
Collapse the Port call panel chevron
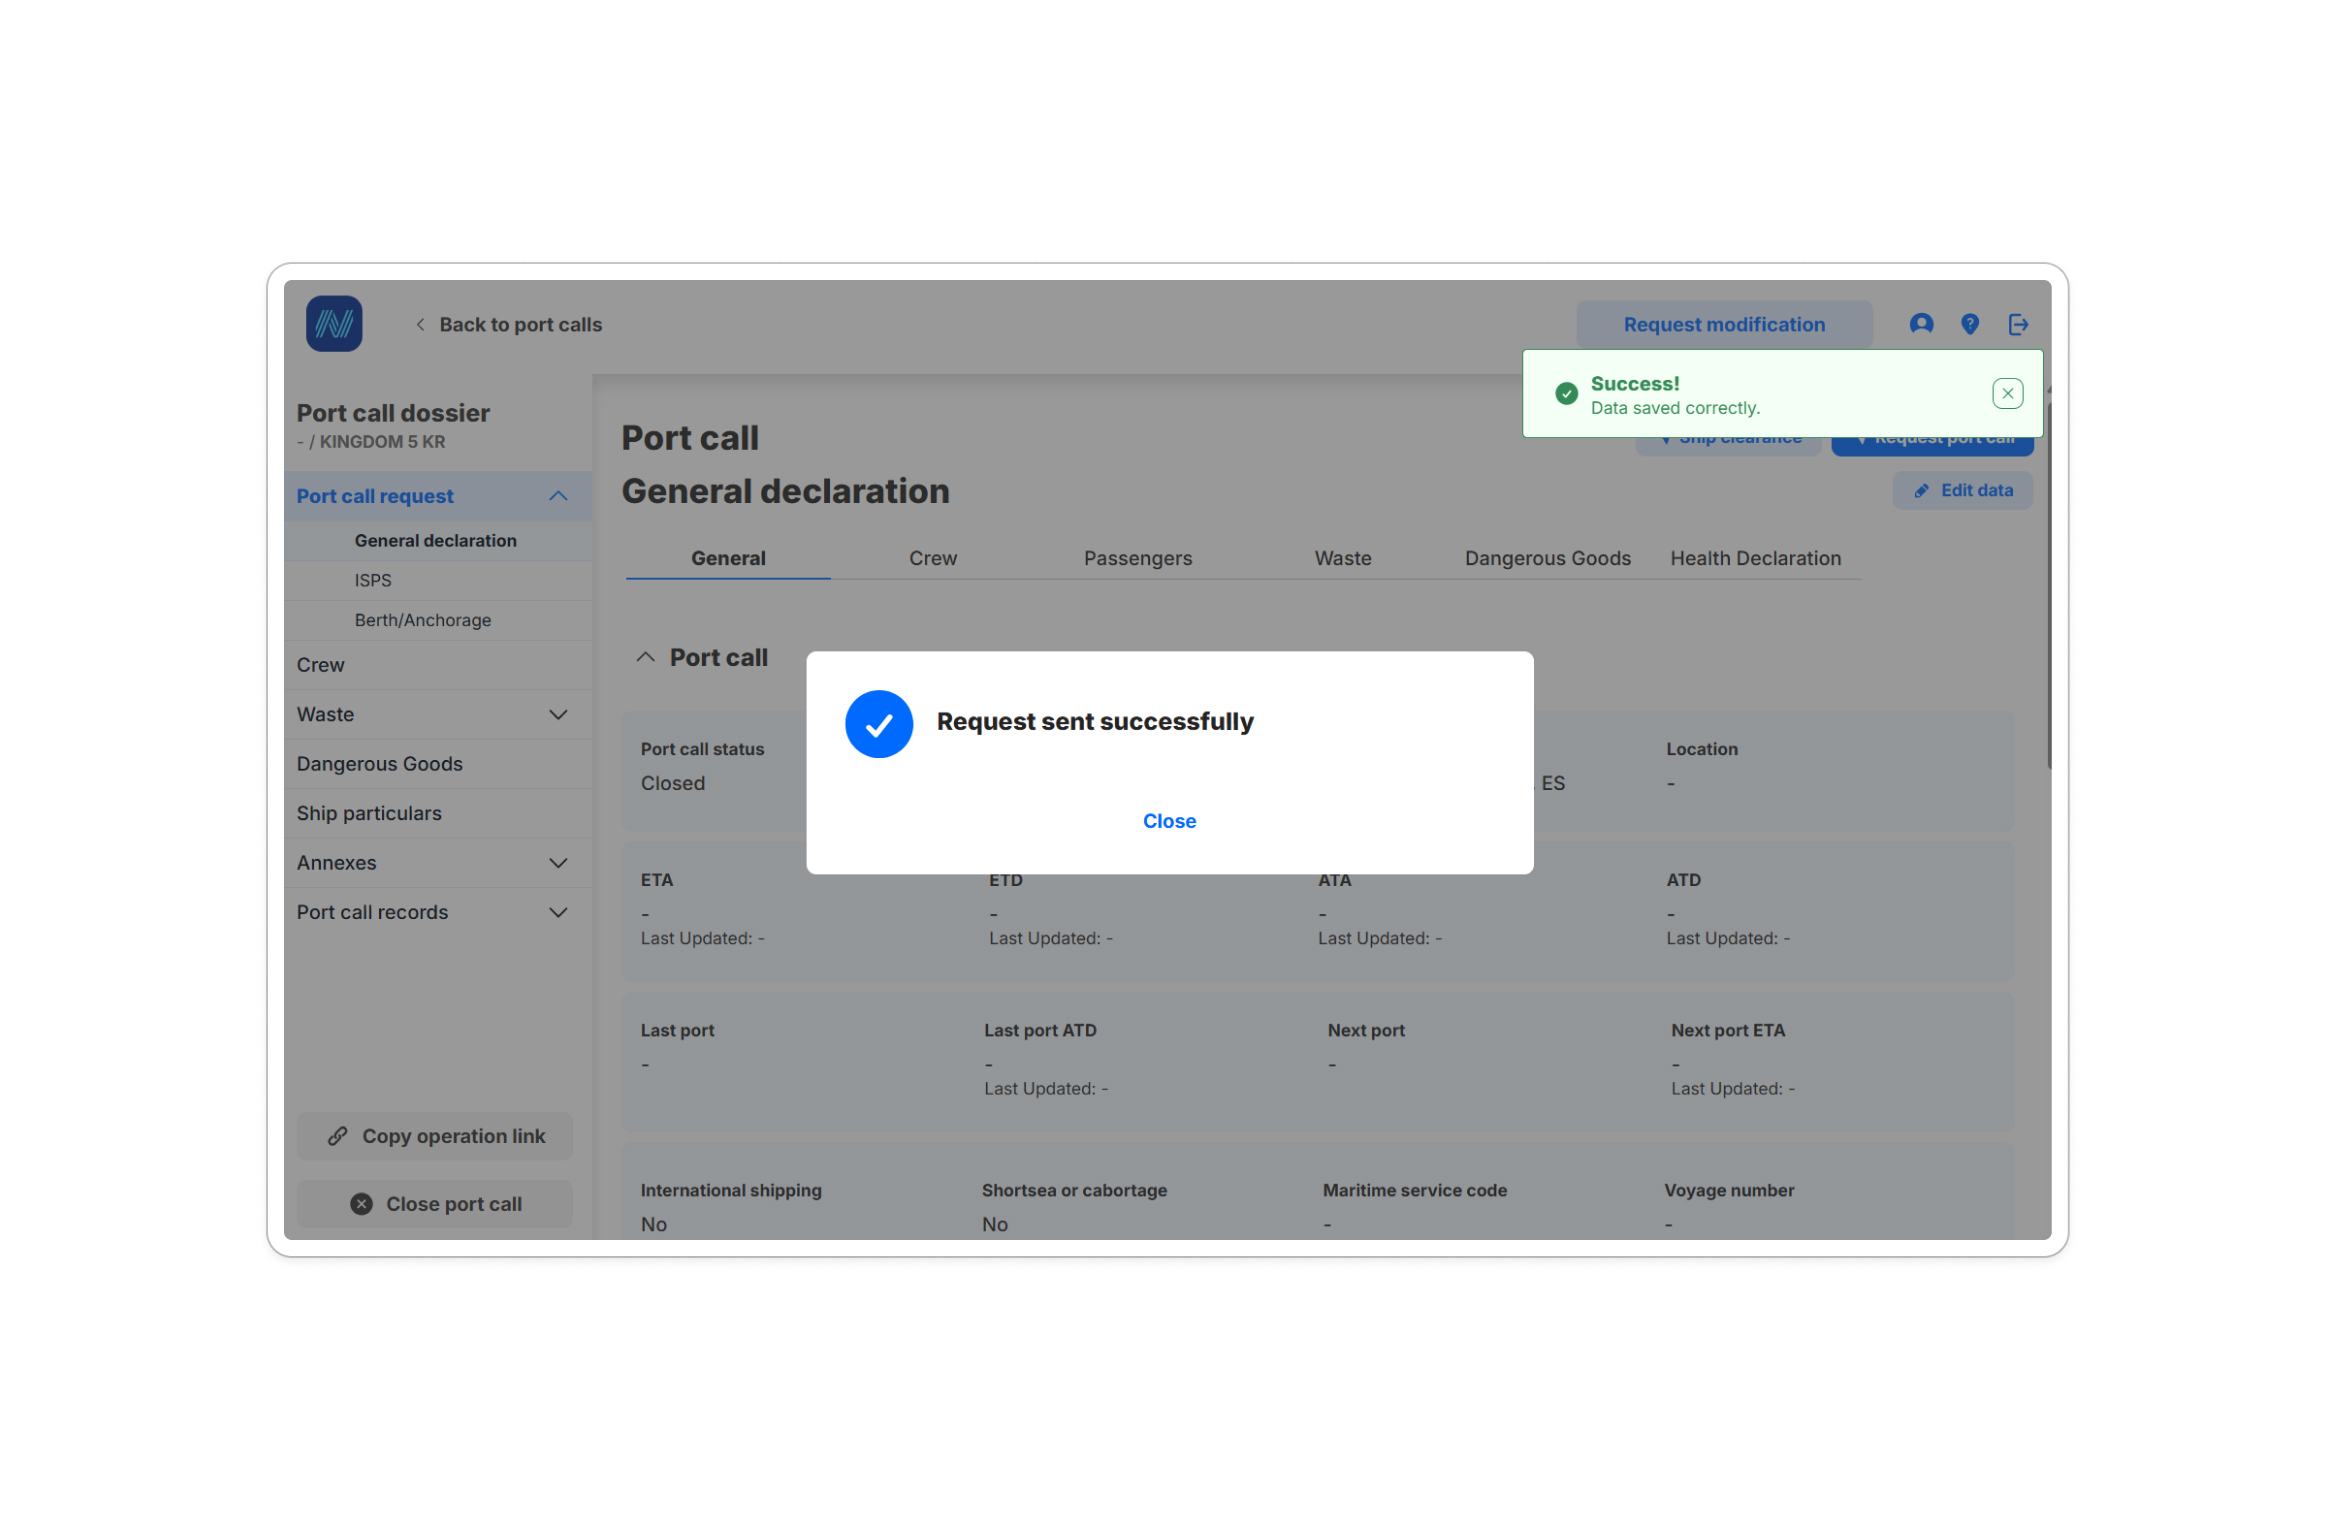(x=645, y=657)
